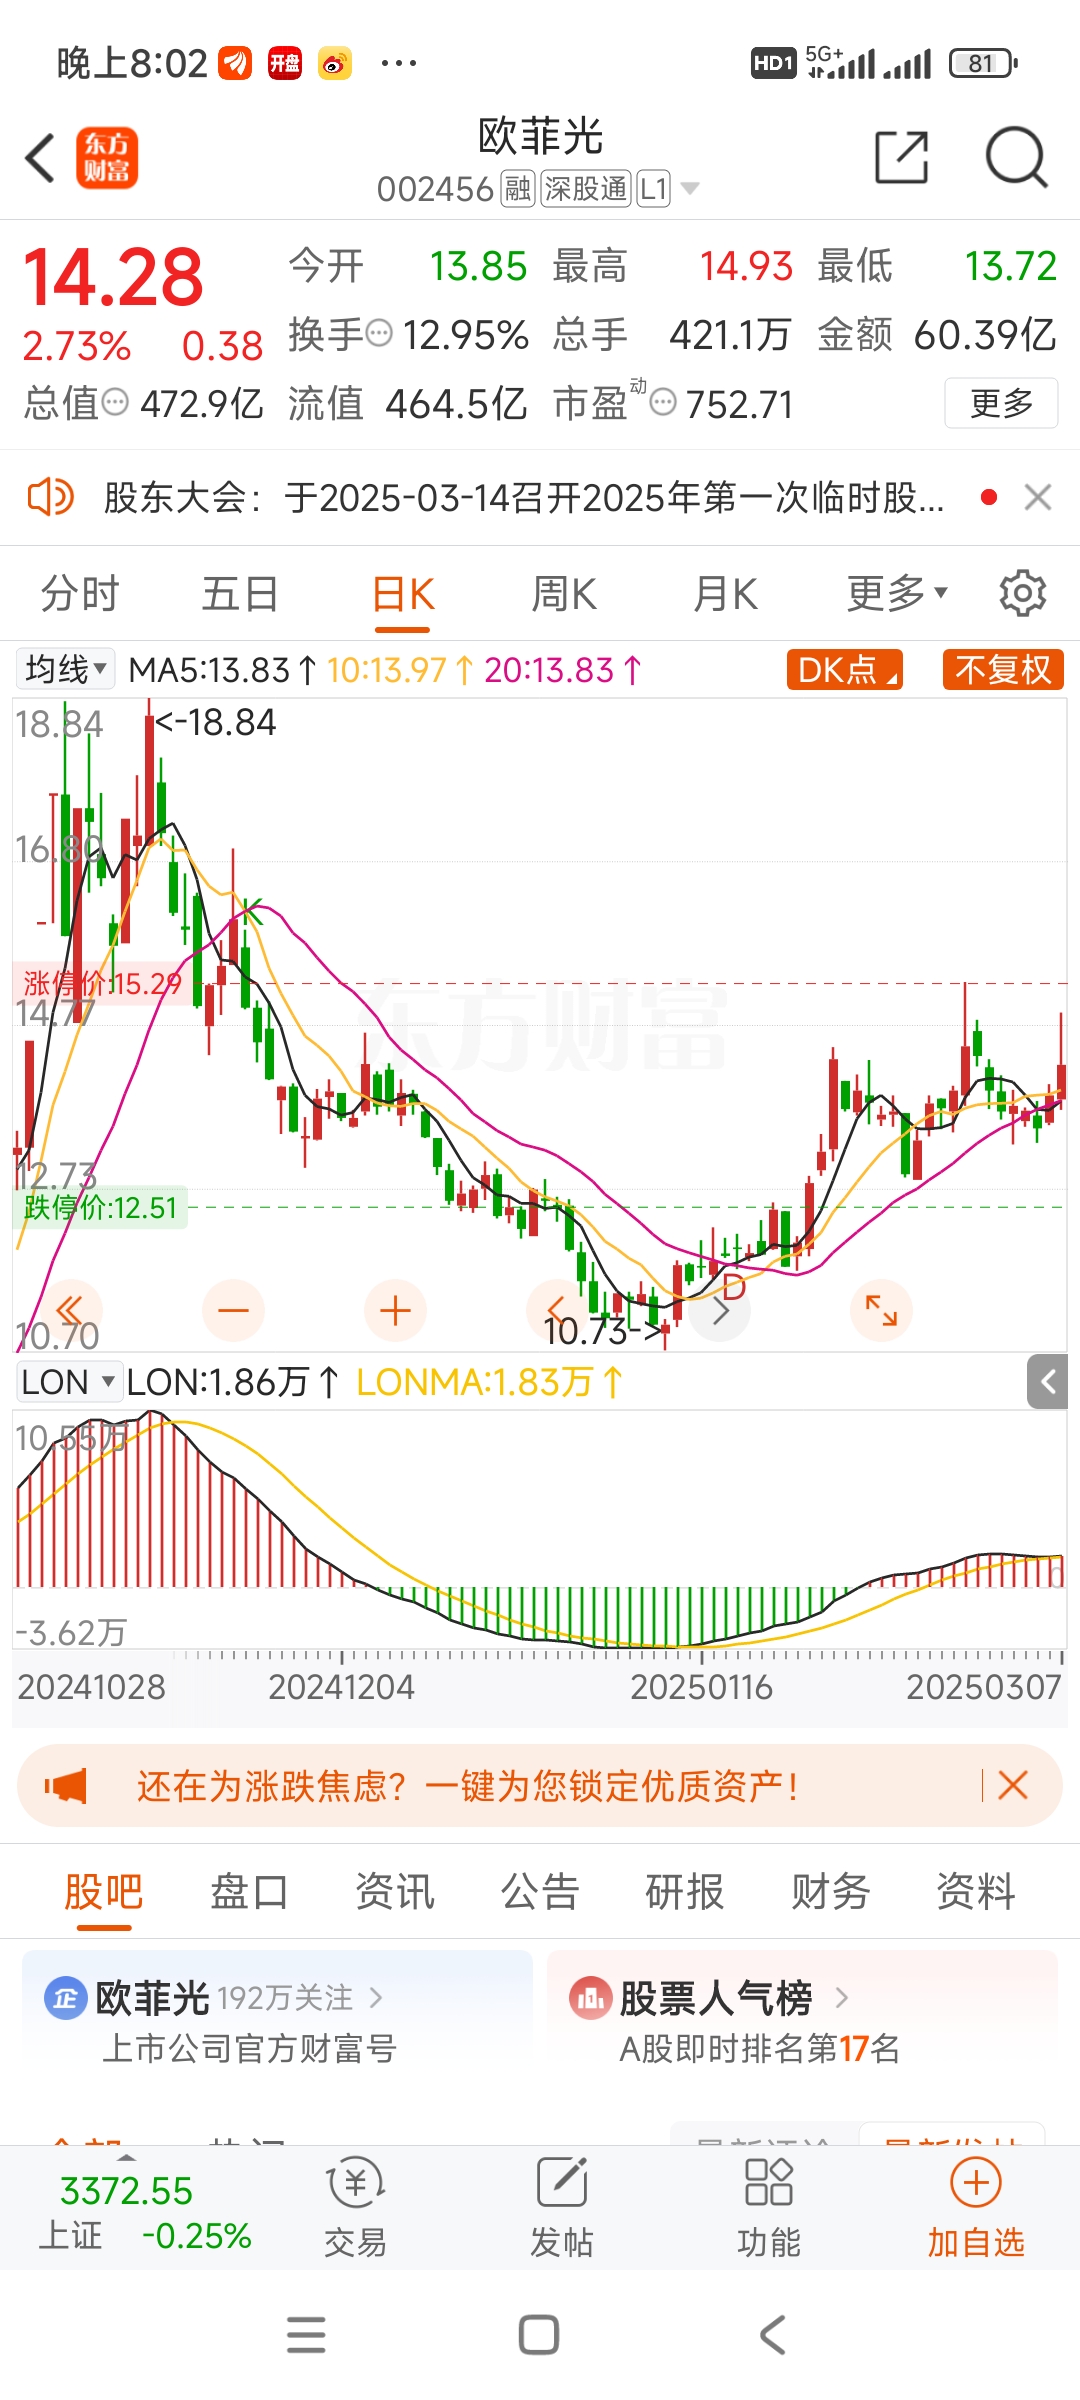Toggle 不复权 price adjustment
This screenshot has height=2400, width=1080.
[1002, 670]
